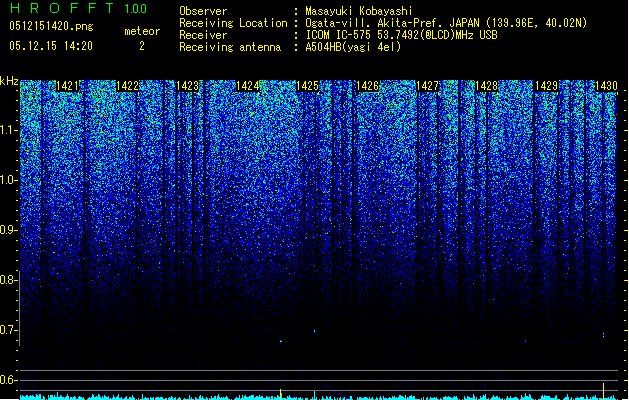
Task: Click the 1427 time marker
Action: (x=427, y=86)
